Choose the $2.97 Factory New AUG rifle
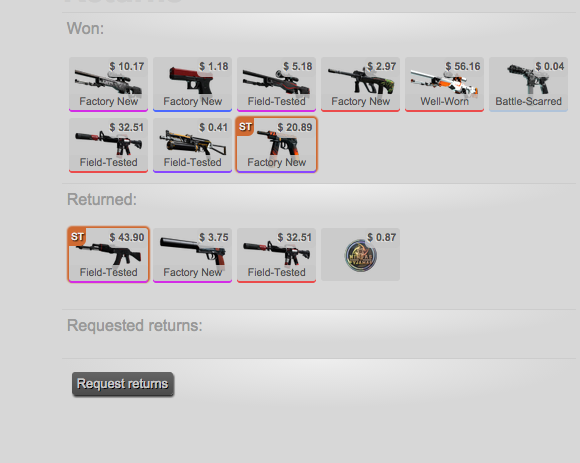This screenshot has width=580, height=463. (360, 84)
